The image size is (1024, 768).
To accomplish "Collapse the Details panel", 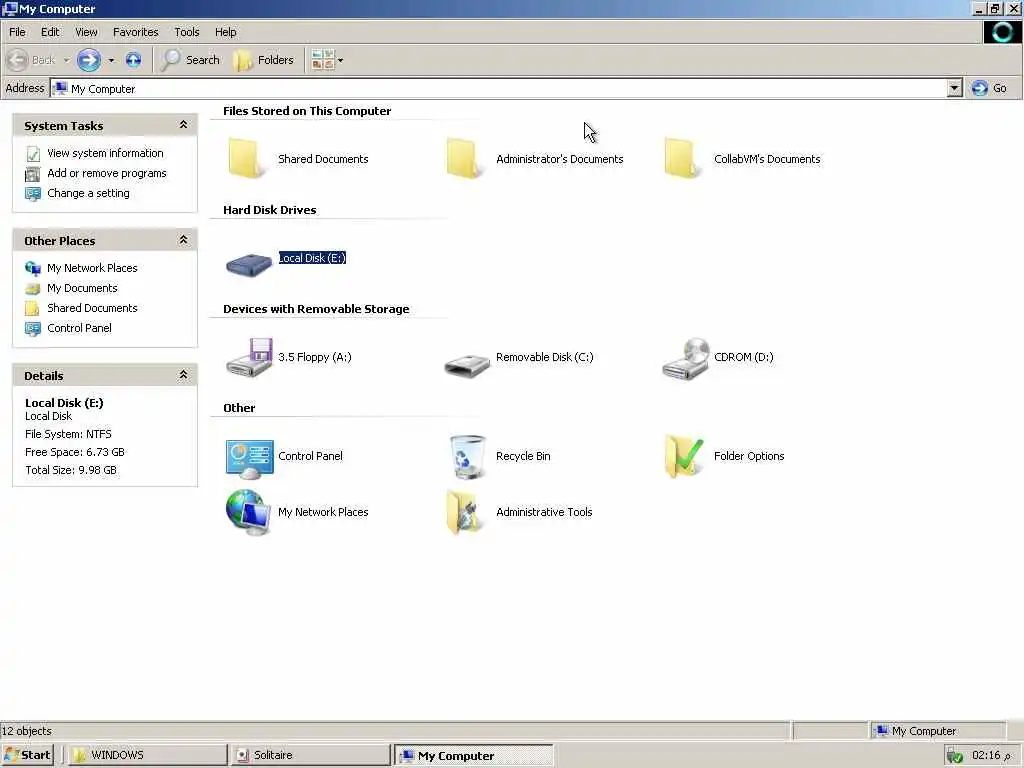I will (x=184, y=375).
